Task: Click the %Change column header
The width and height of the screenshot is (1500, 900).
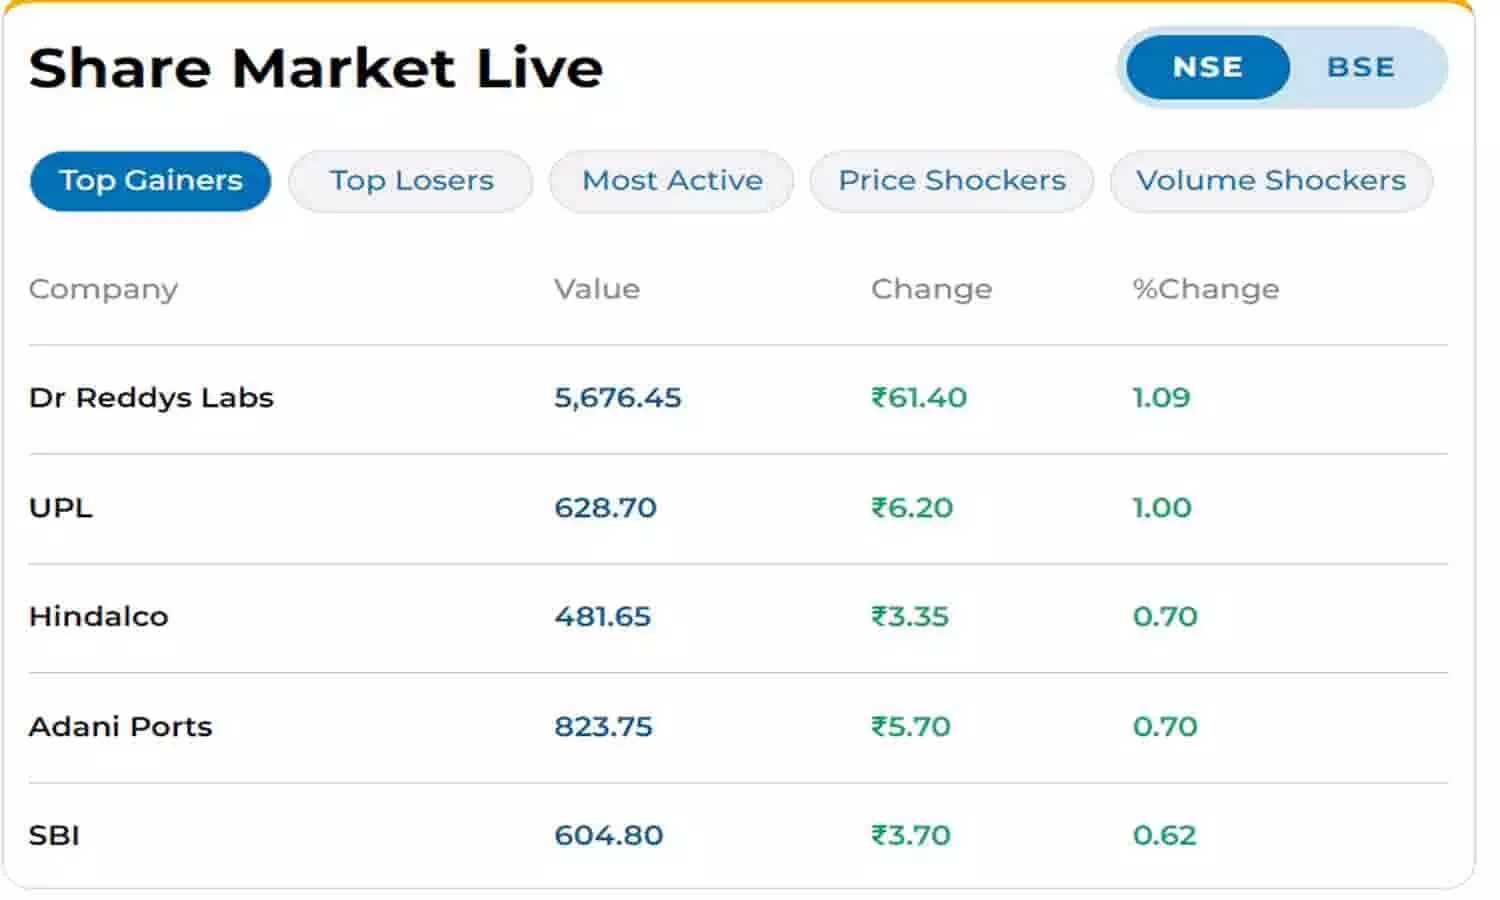Action: pyautogui.click(x=1205, y=289)
